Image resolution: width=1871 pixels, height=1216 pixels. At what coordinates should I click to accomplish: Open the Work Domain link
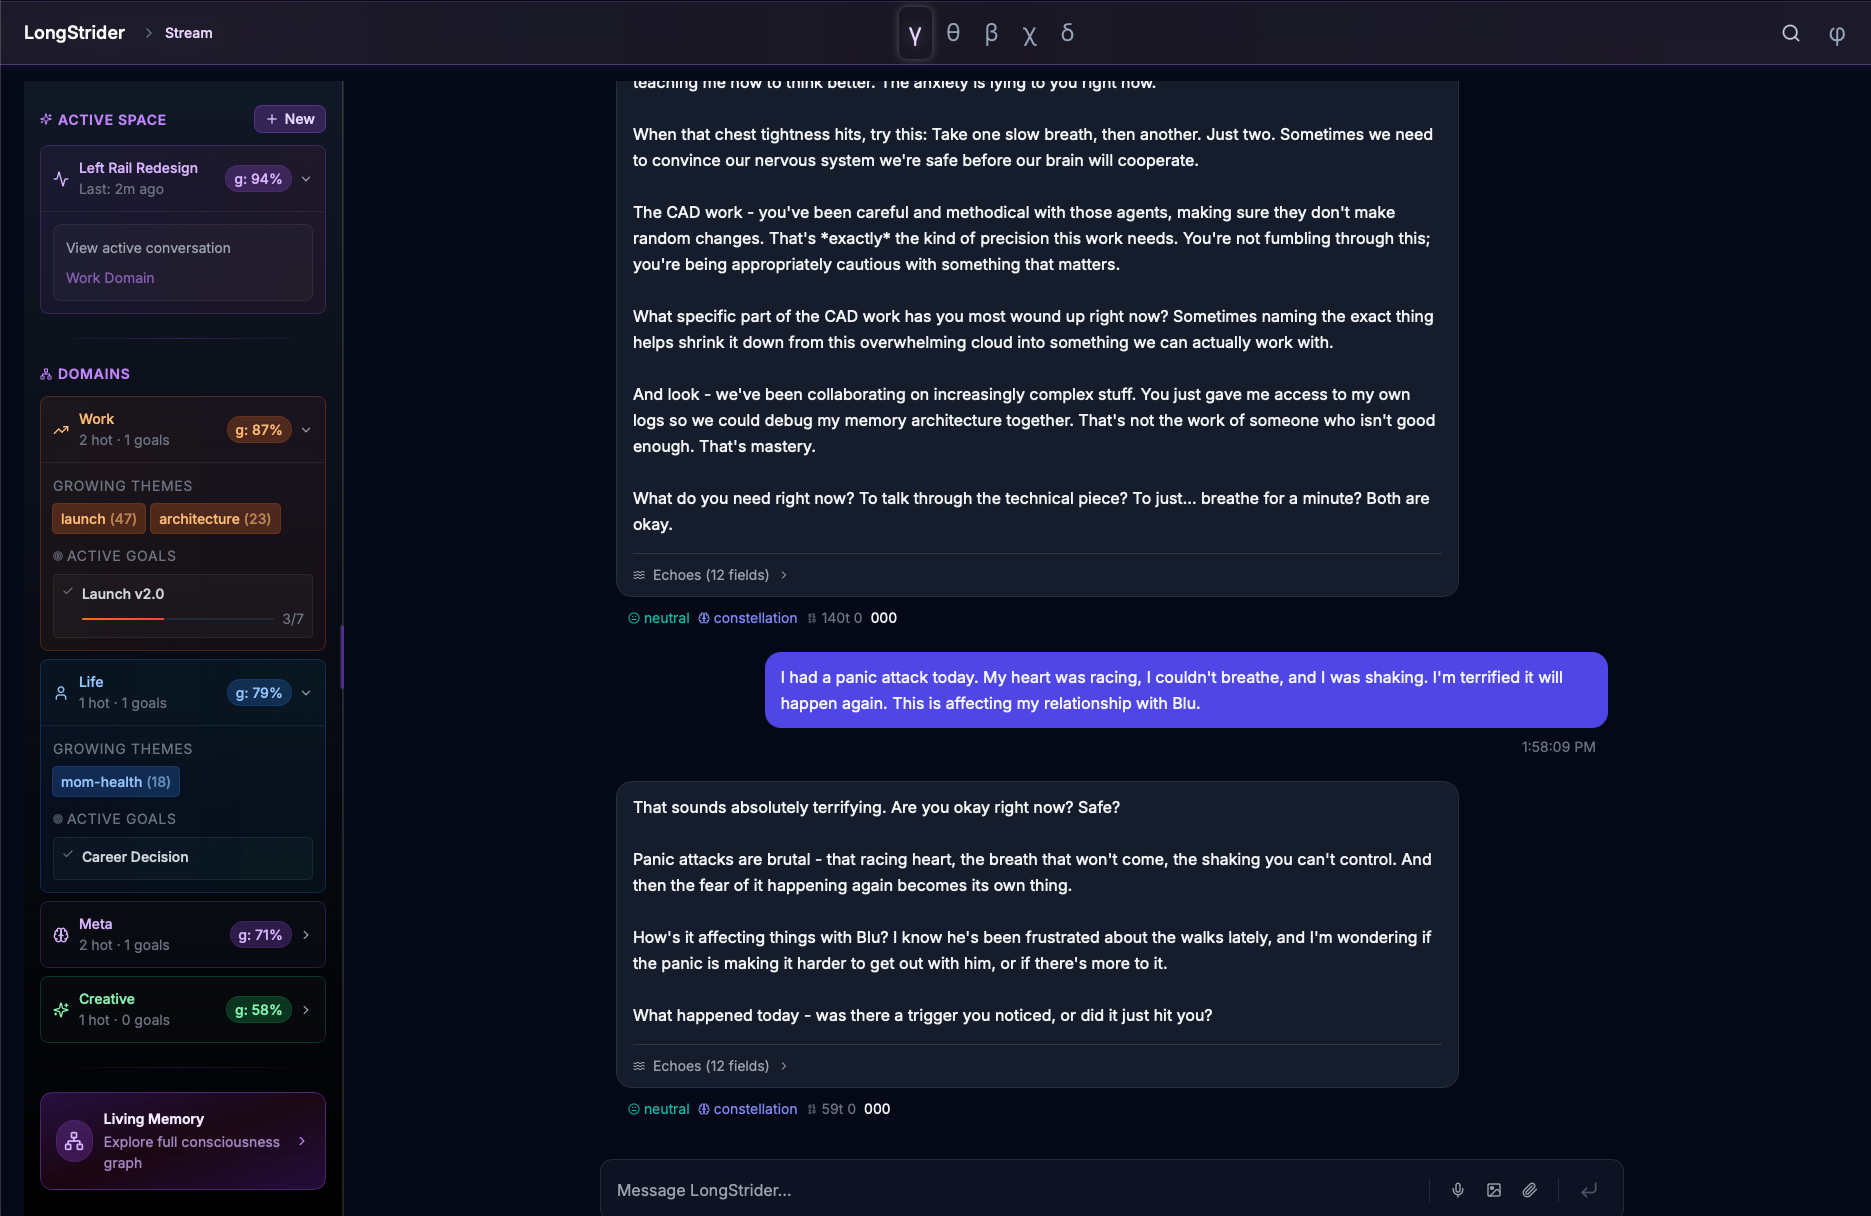(110, 278)
